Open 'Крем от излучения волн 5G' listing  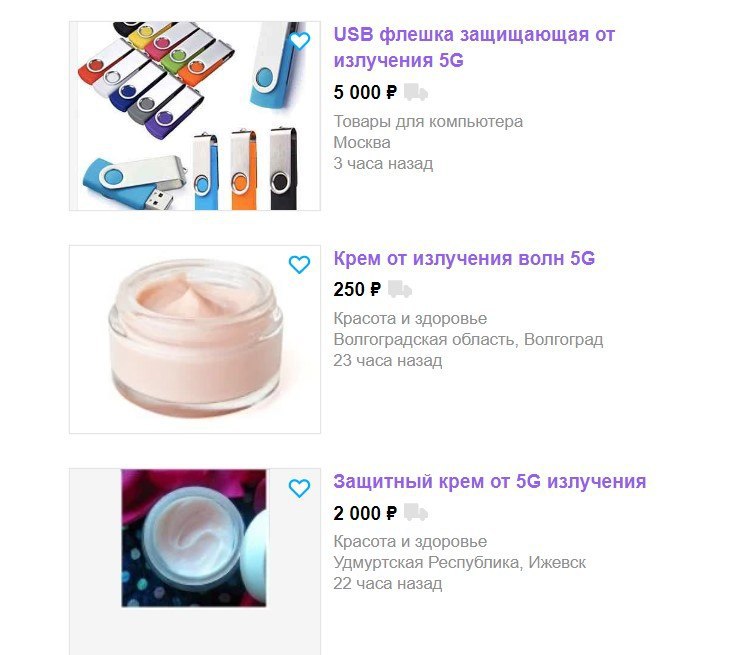[x=464, y=258]
